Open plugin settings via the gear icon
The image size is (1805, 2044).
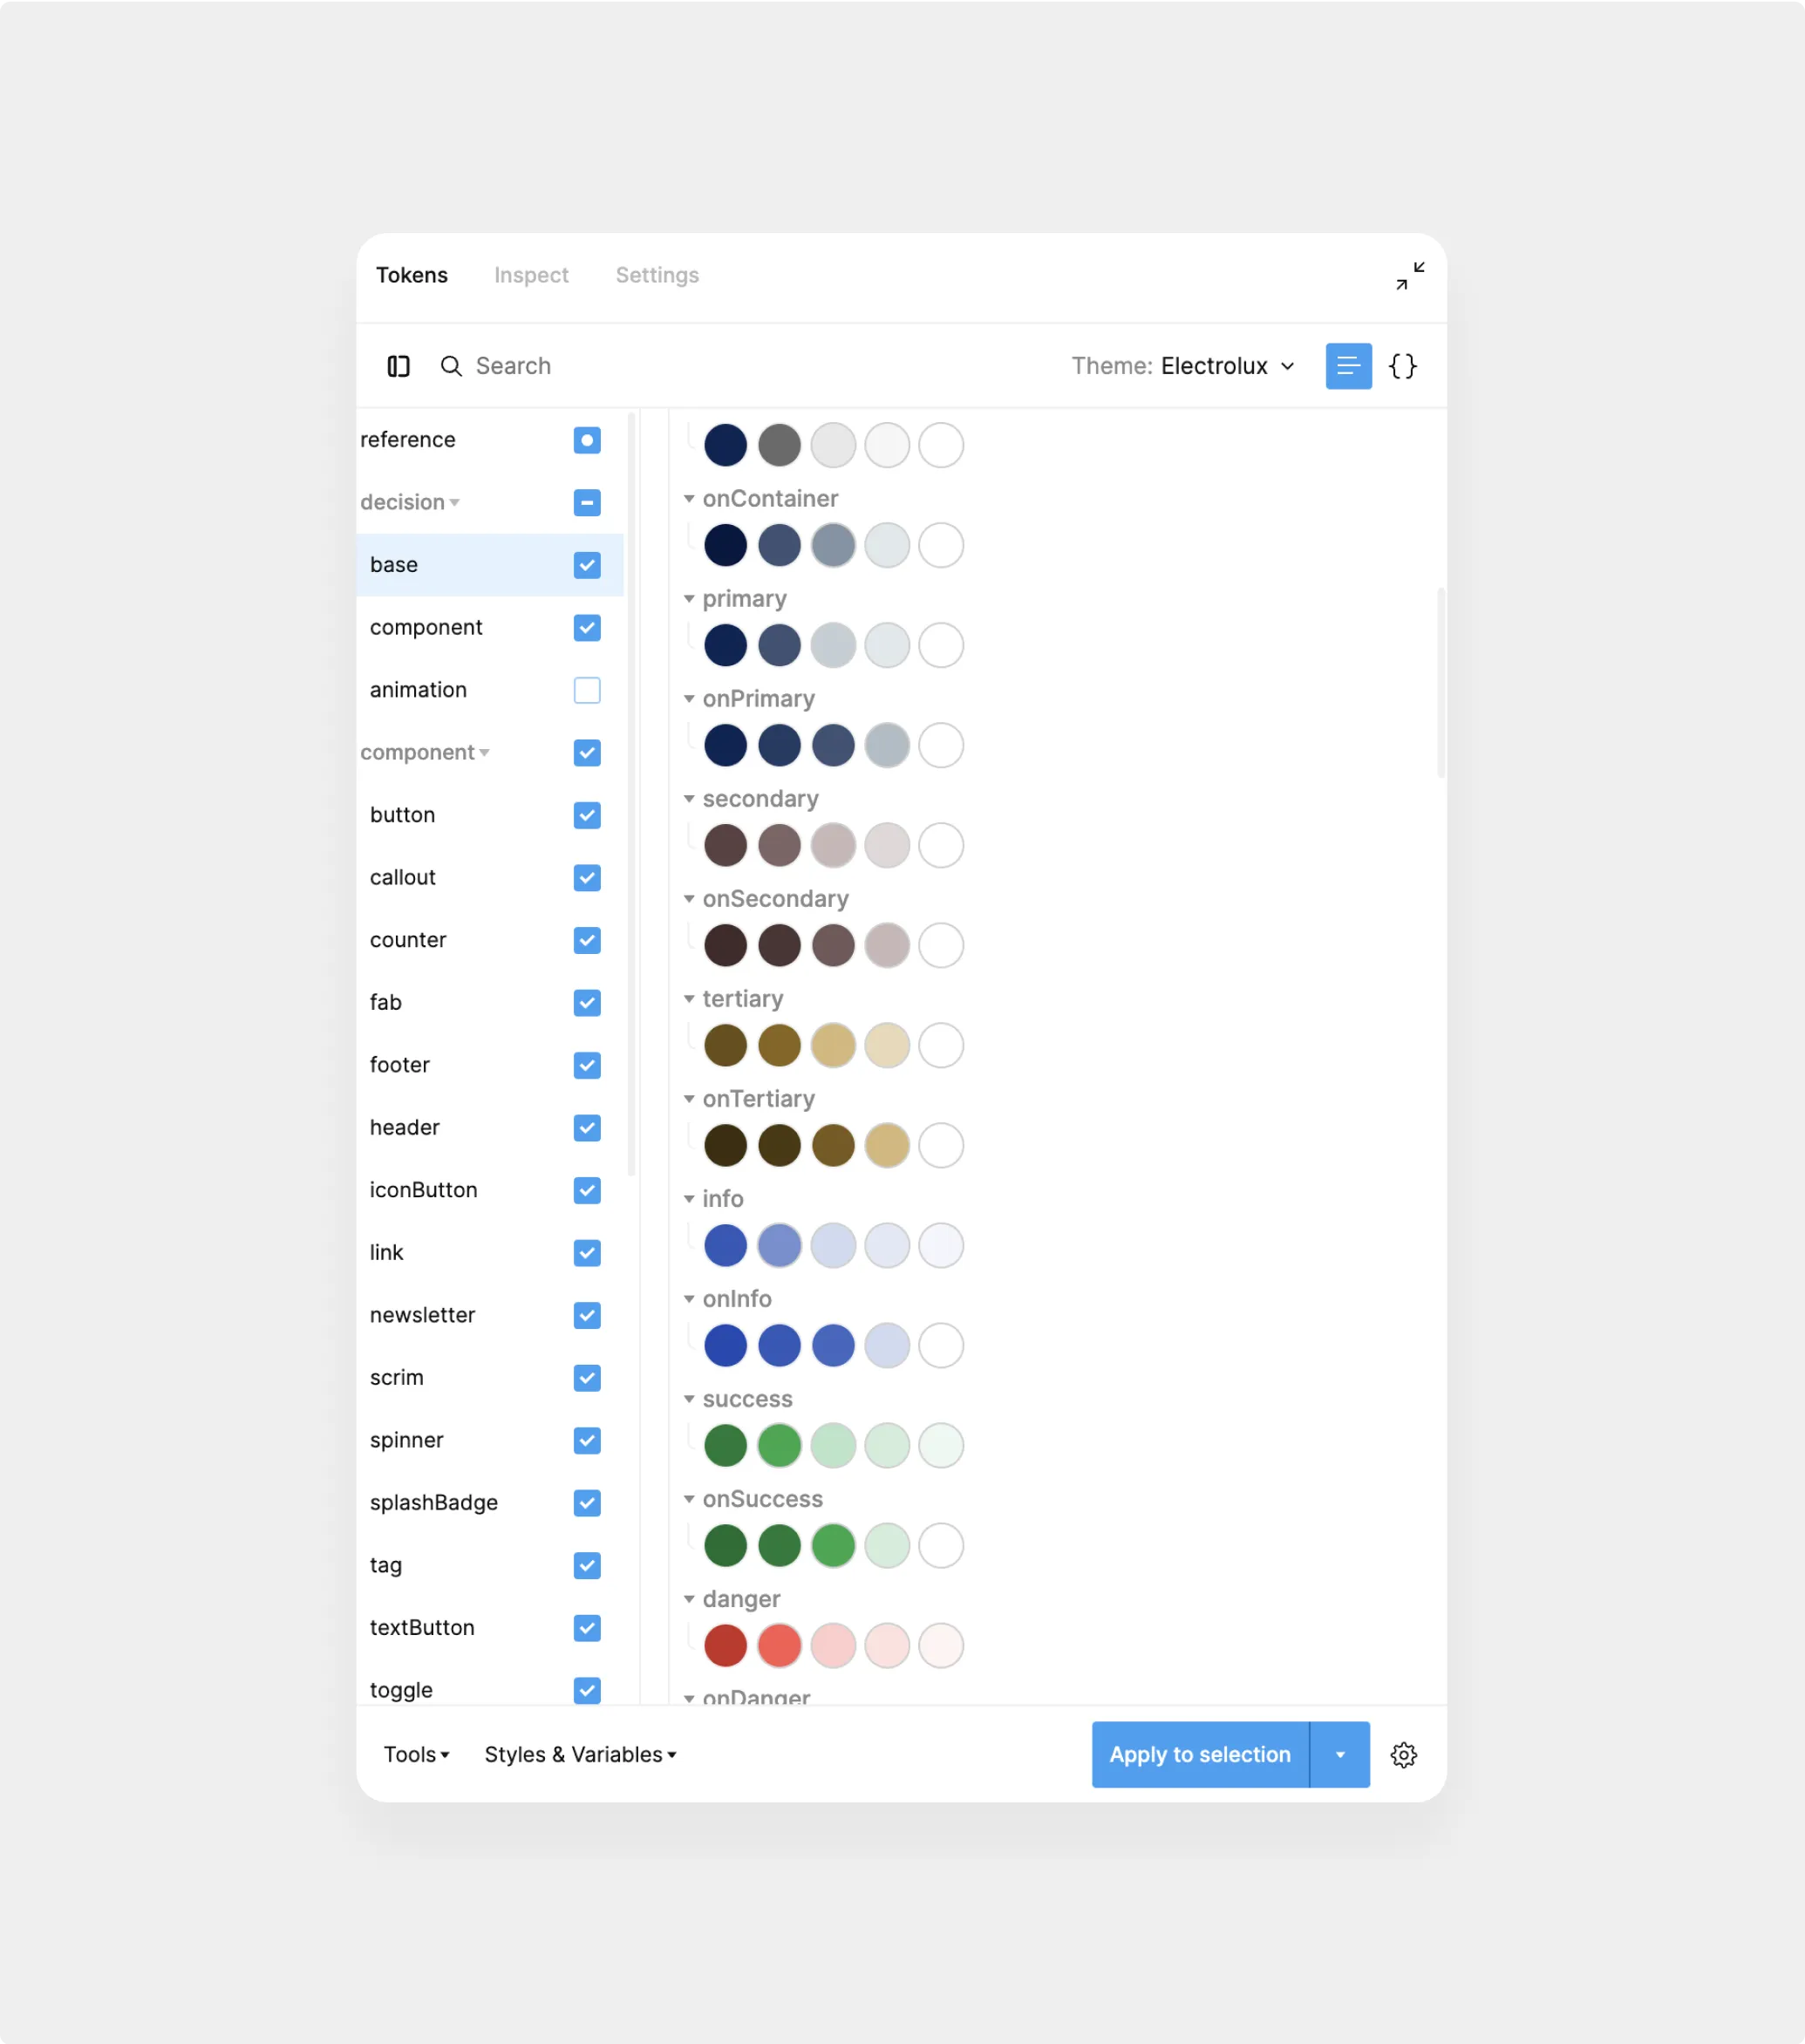pyautogui.click(x=1403, y=1754)
